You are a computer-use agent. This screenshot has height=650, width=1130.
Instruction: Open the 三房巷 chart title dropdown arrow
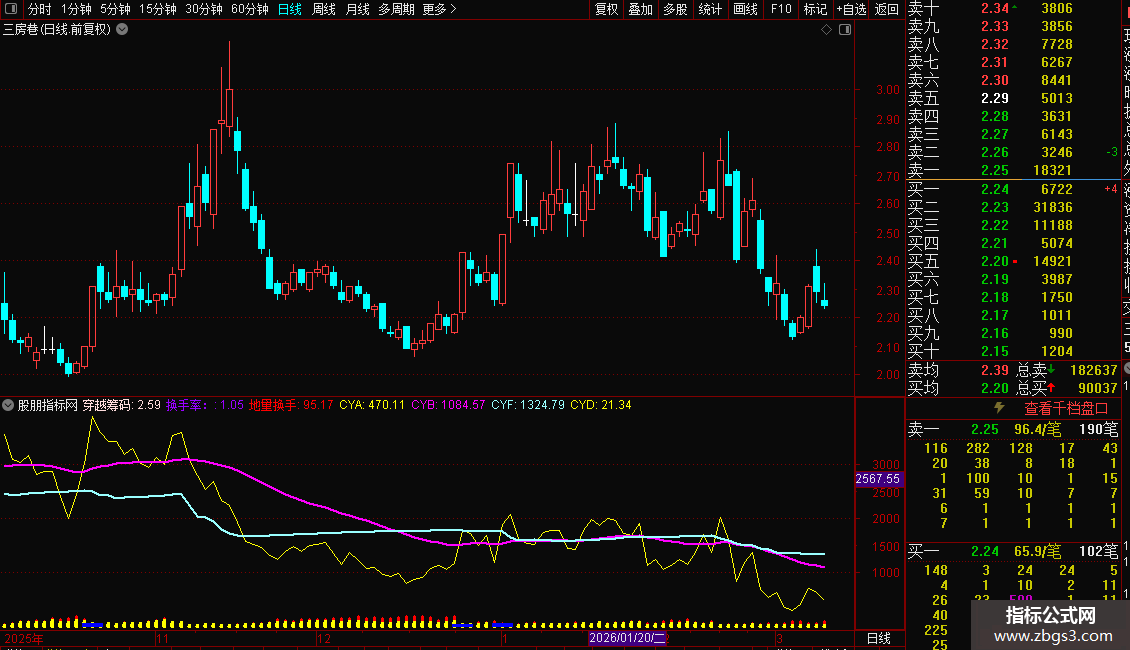[122, 29]
